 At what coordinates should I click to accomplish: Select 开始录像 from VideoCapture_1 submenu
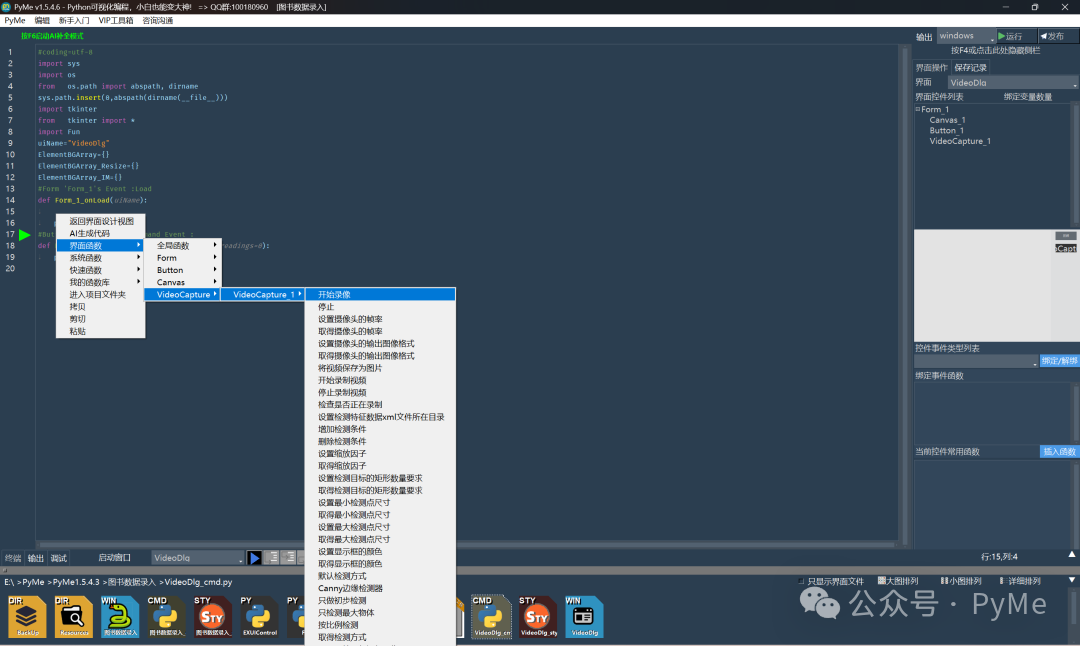tap(380, 294)
